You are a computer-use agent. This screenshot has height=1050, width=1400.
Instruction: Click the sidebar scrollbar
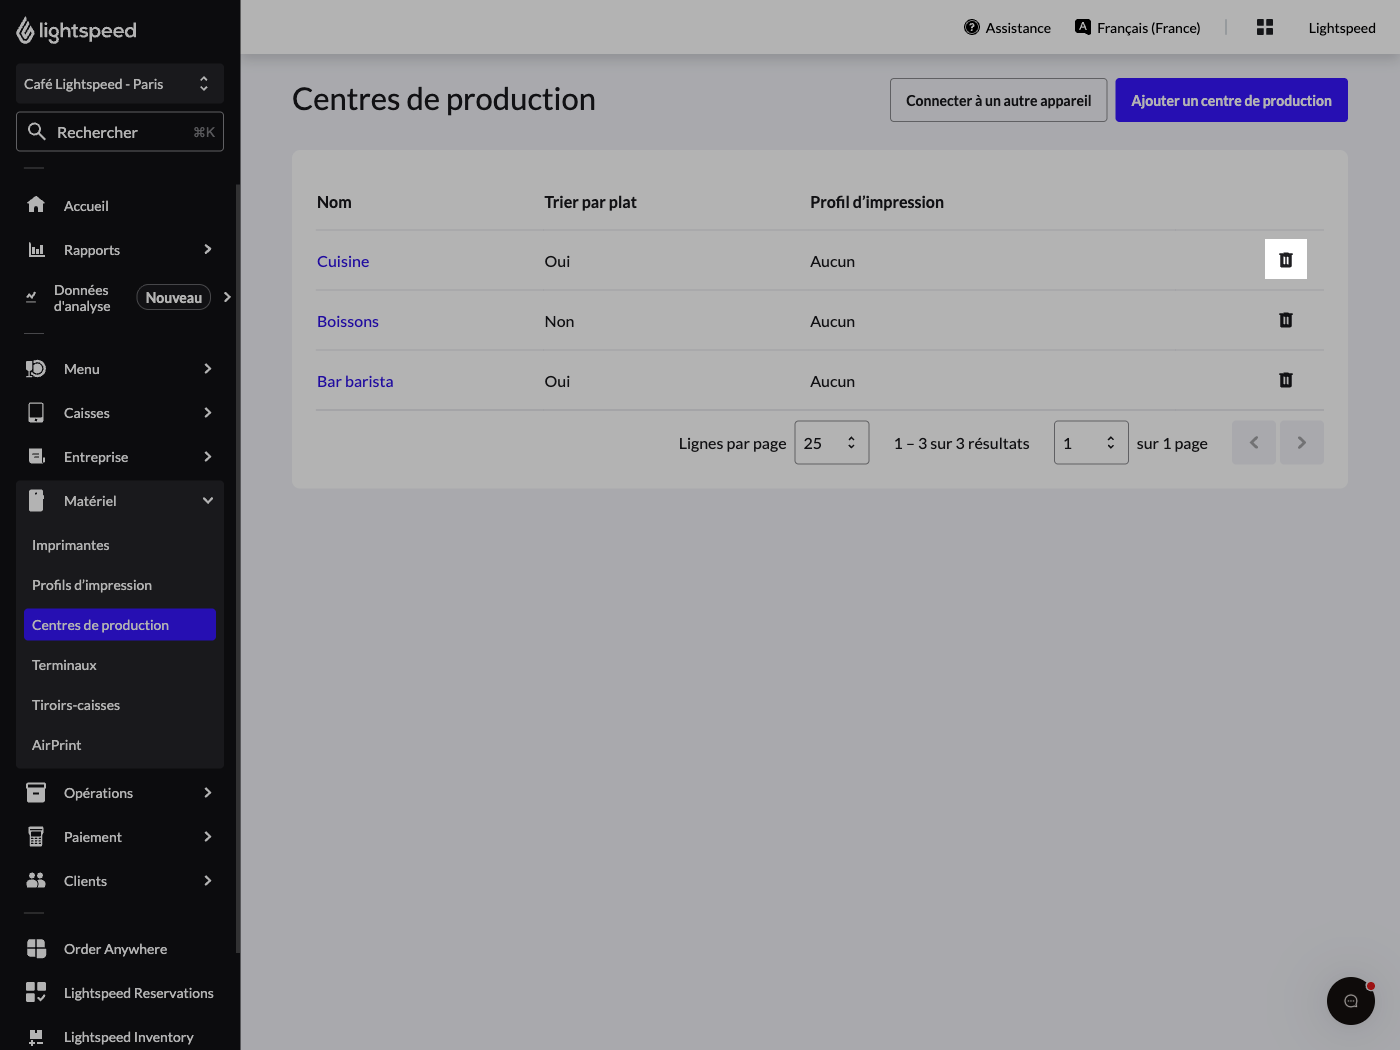tap(238, 568)
